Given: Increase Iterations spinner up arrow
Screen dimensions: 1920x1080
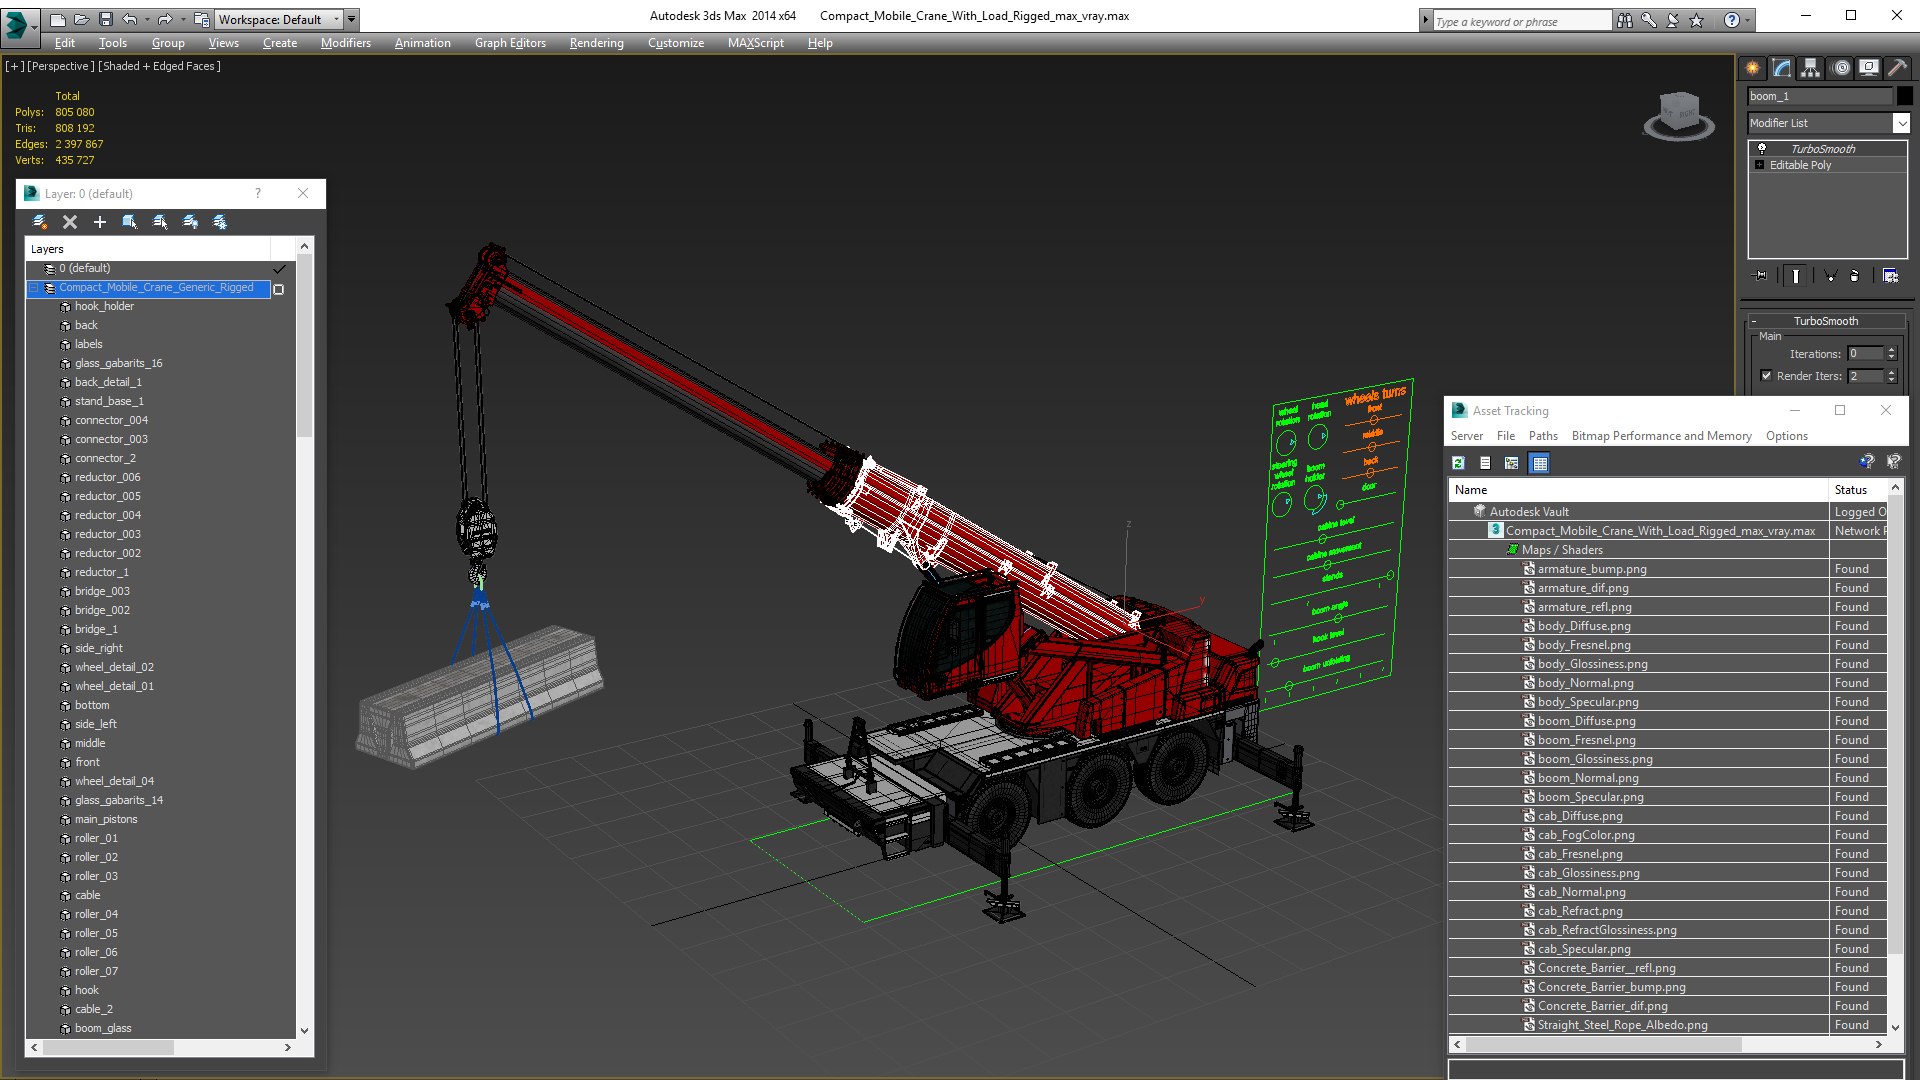Looking at the screenshot, I should point(1891,350).
